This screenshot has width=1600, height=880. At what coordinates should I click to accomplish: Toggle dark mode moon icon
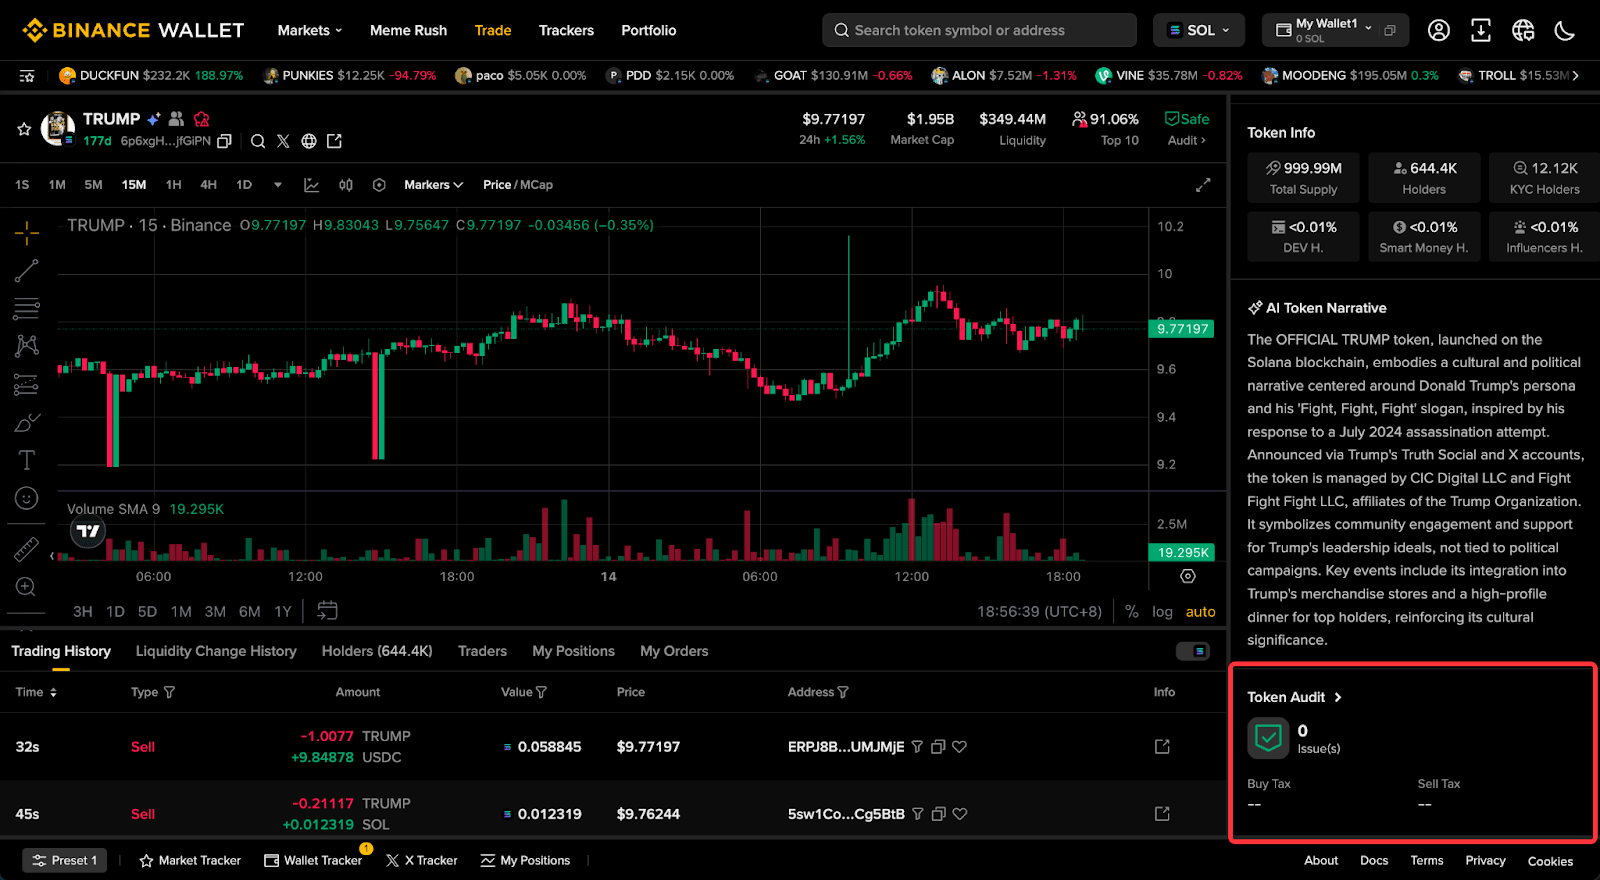[x=1565, y=30]
